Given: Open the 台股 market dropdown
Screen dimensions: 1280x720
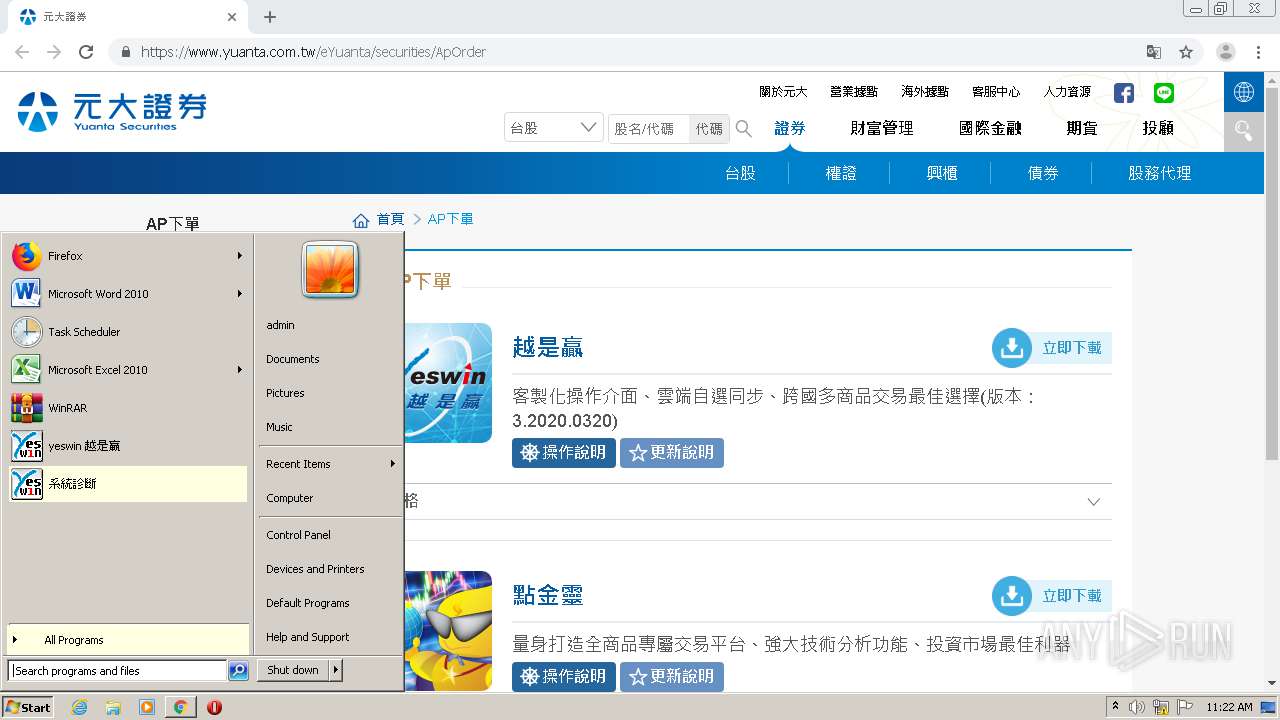Looking at the screenshot, I should (554, 128).
